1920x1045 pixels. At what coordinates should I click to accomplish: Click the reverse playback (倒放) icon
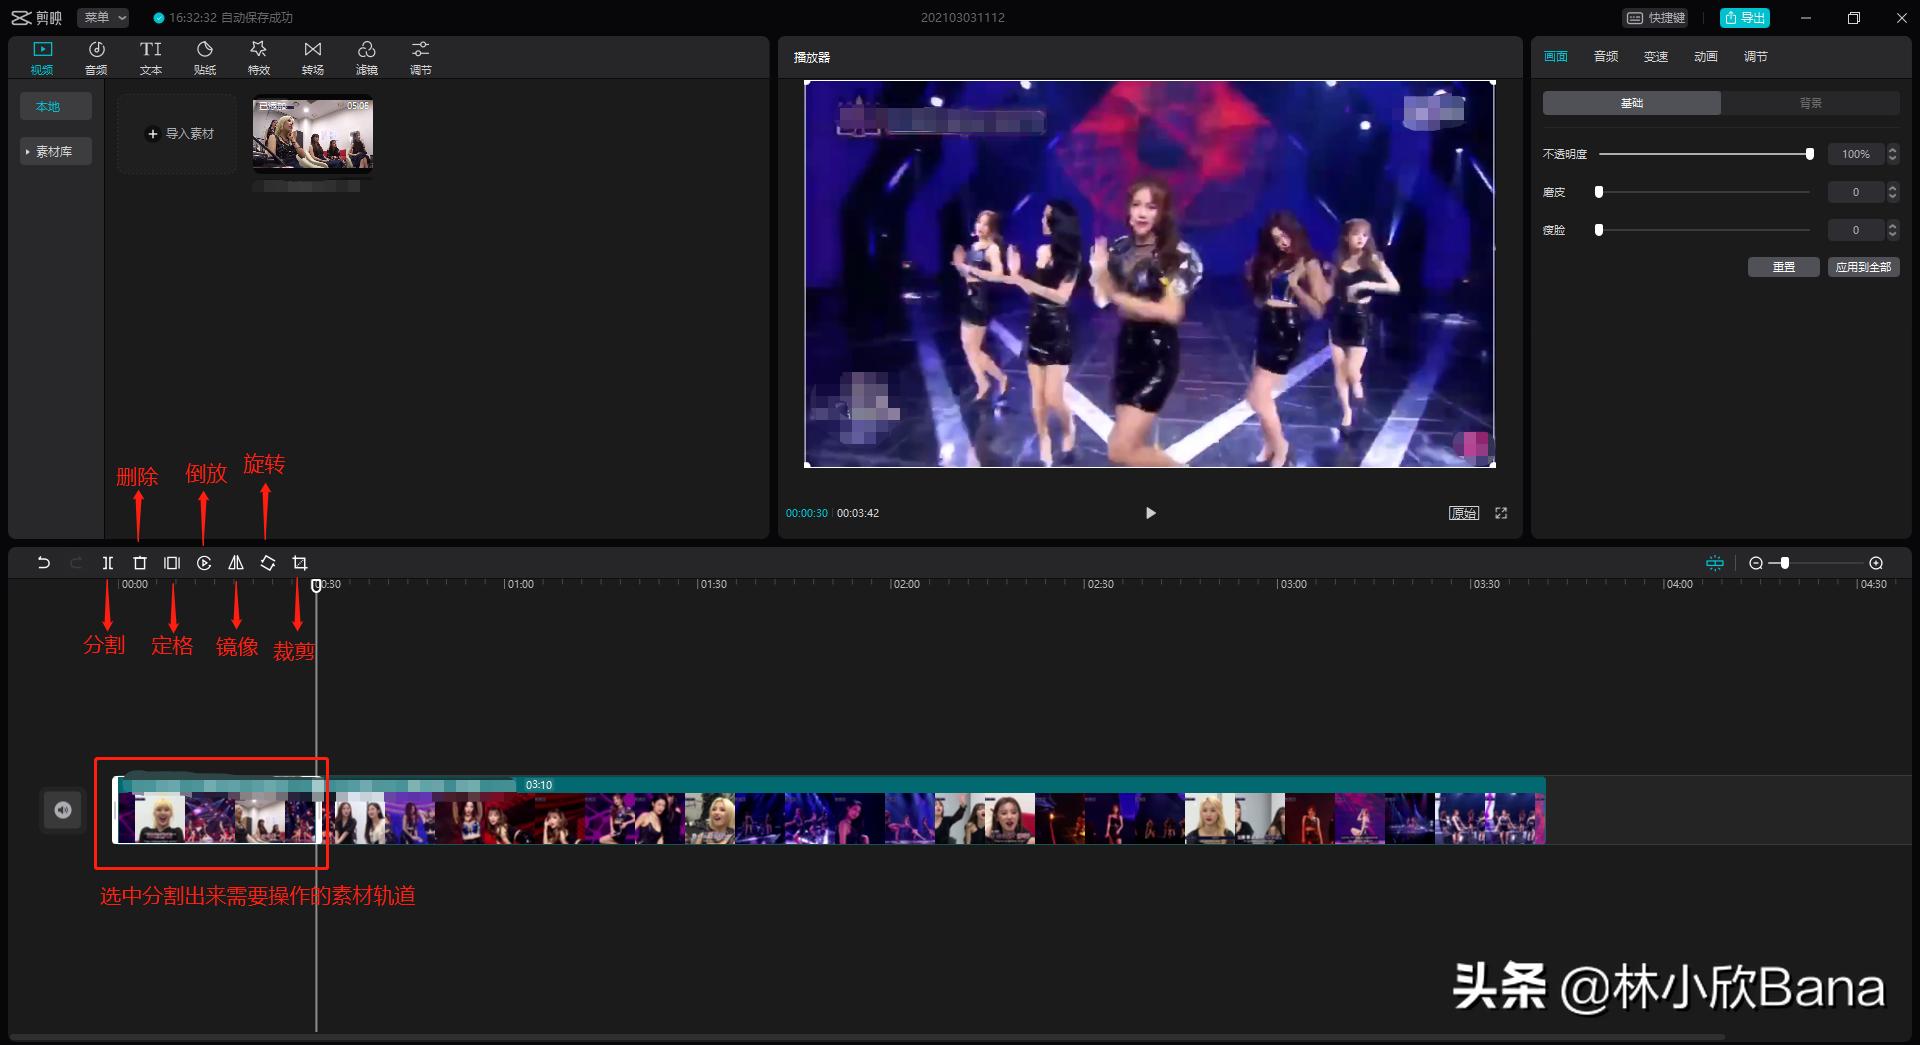coord(204,563)
